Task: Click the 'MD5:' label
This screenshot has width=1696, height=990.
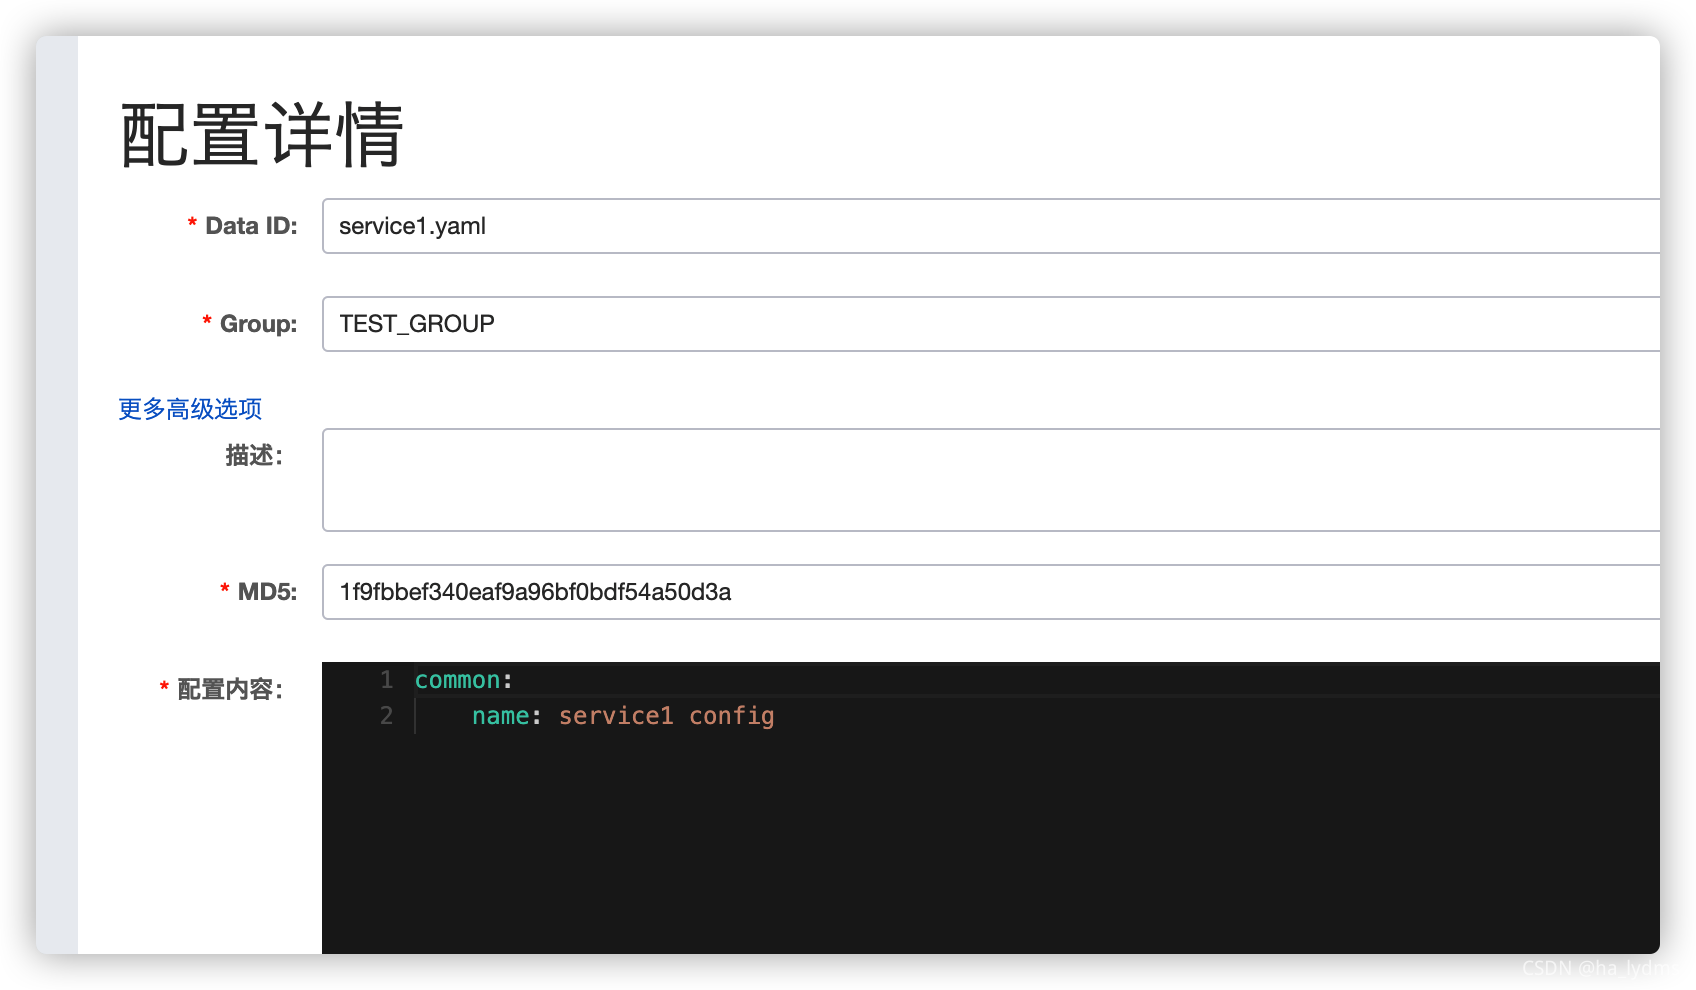Action: tap(267, 592)
